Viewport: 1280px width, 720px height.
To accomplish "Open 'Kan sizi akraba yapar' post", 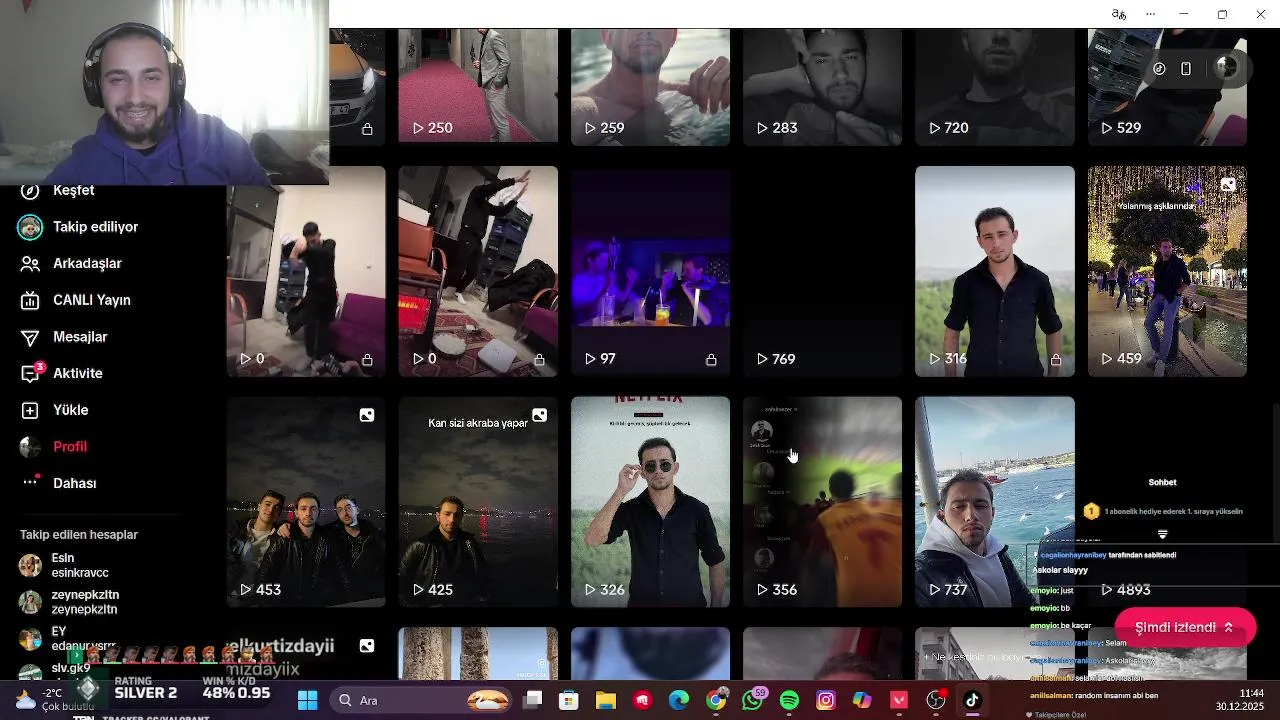I will tap(478, 502).
